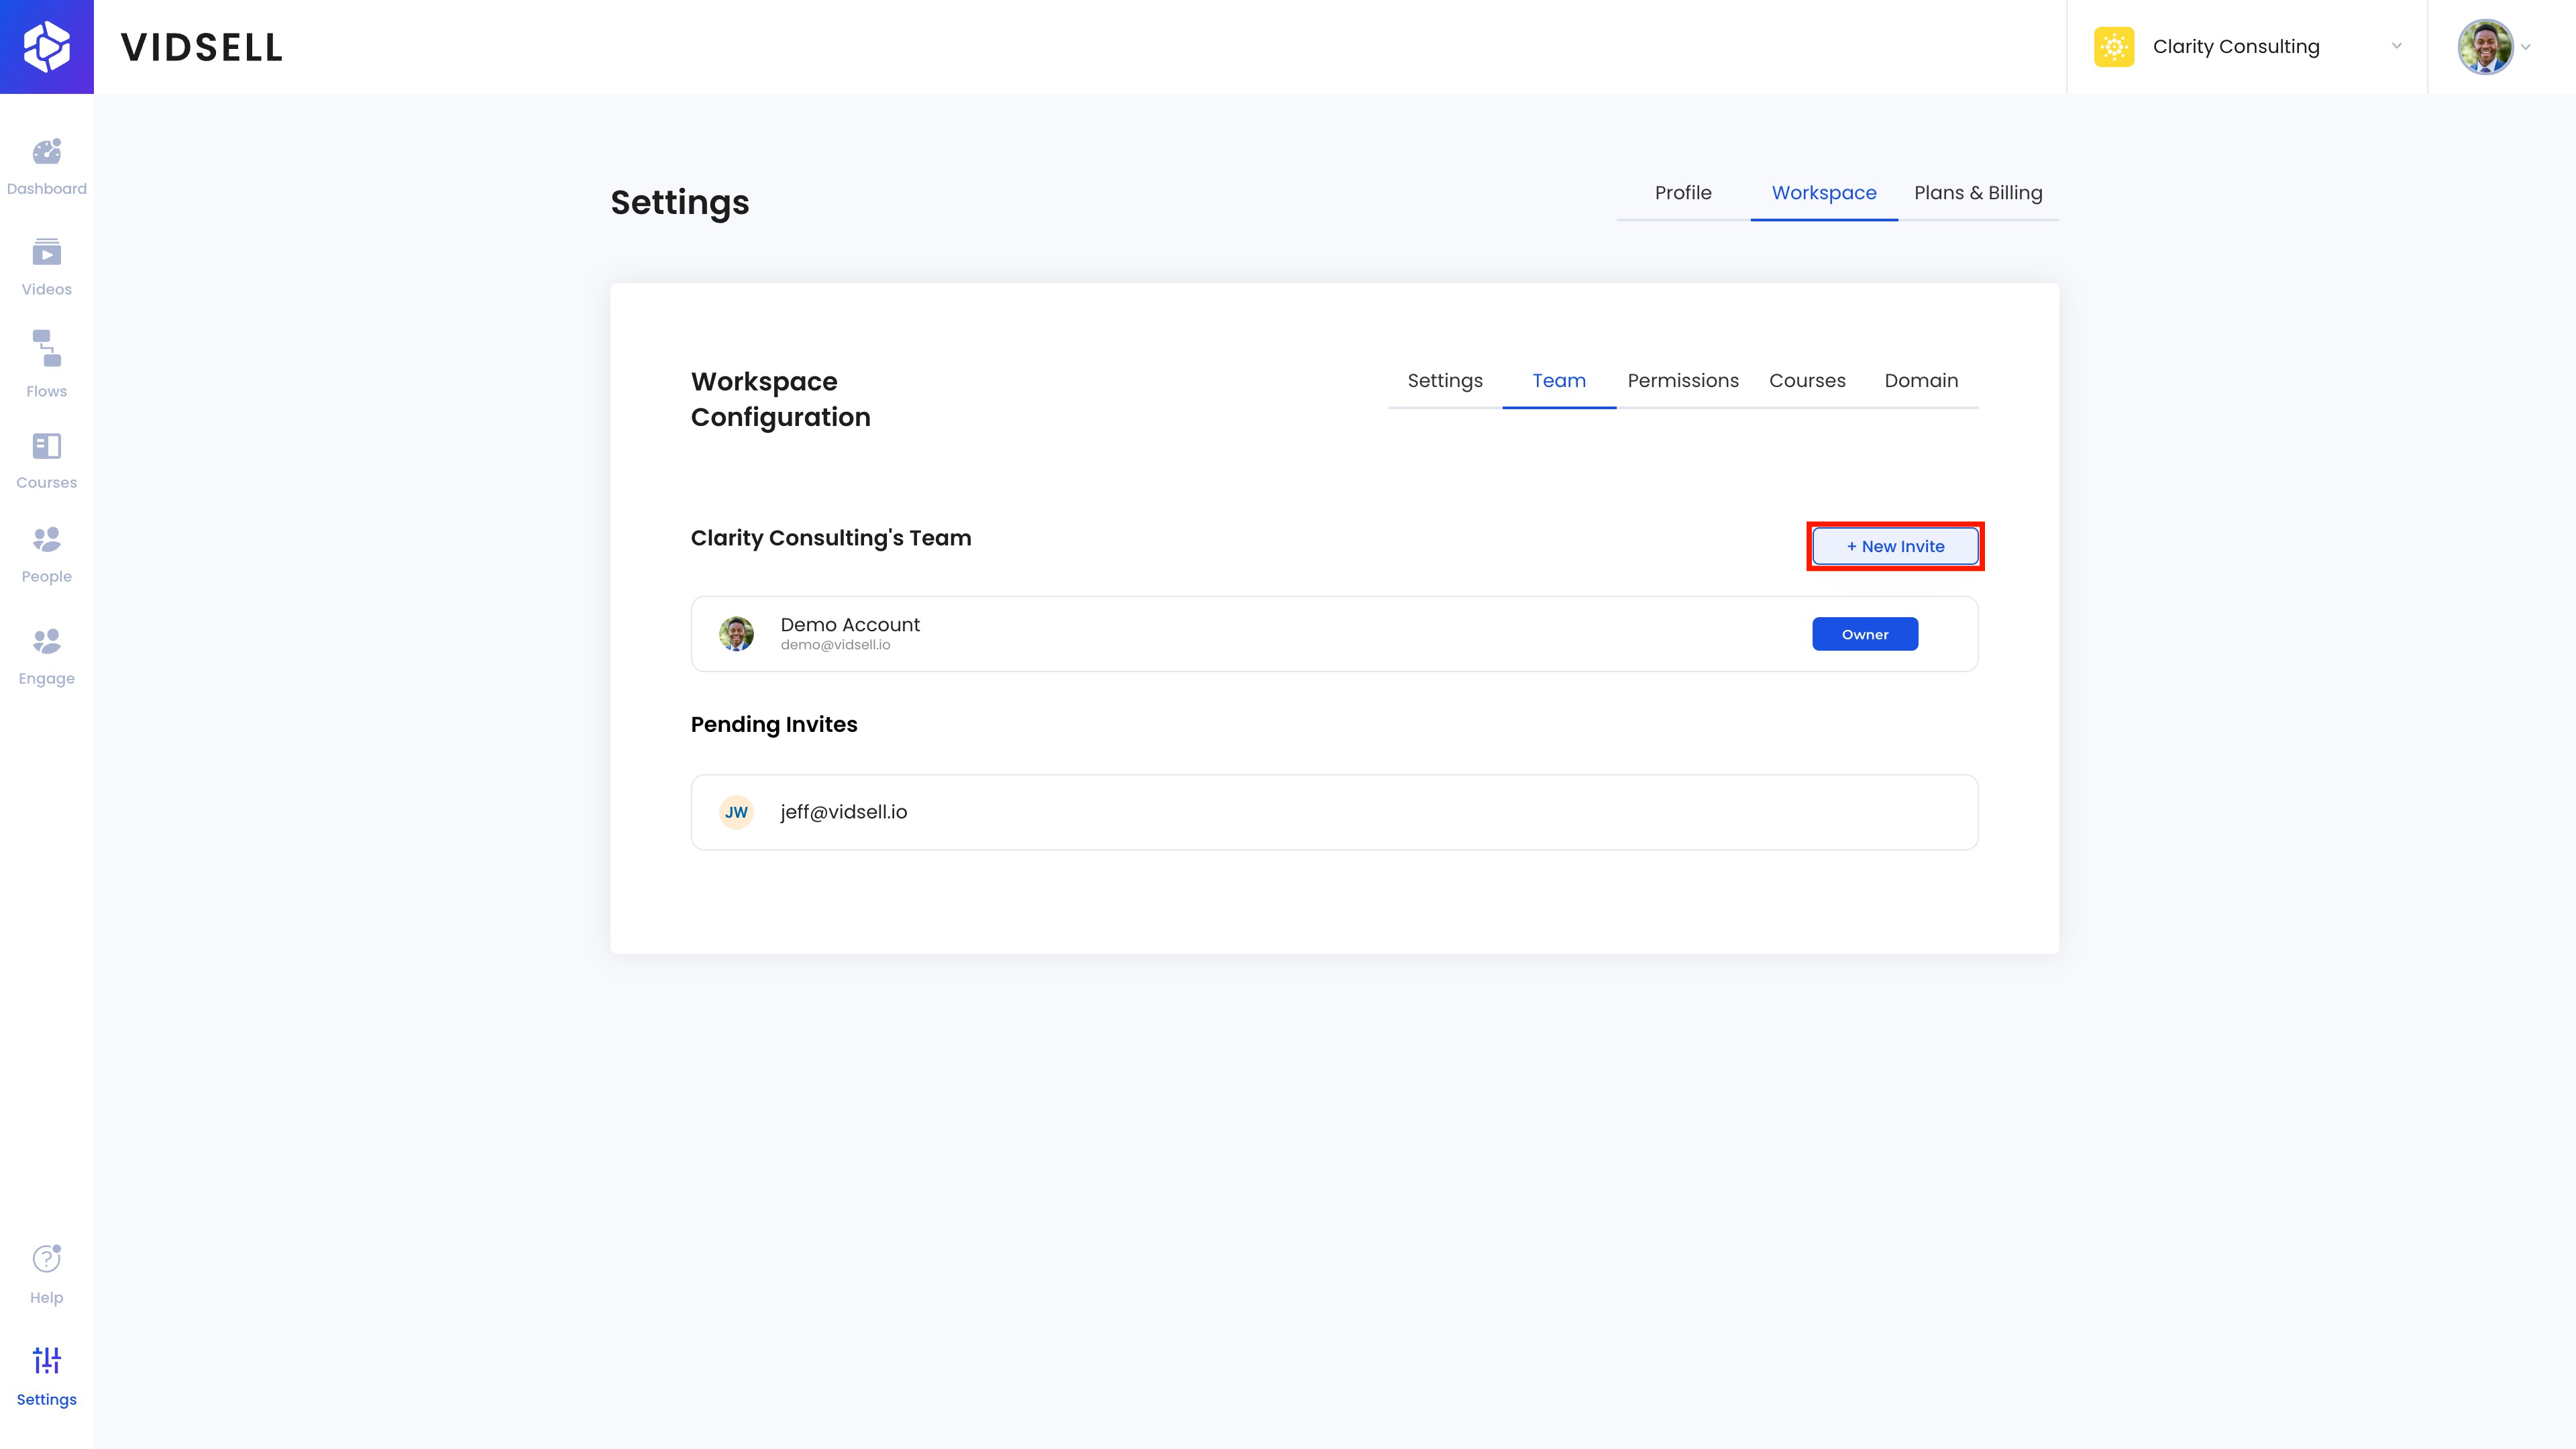This screenshot has height=1449, width=2576.
Task: Open the Permissions sub-tab
Action: coord(1683,381)
